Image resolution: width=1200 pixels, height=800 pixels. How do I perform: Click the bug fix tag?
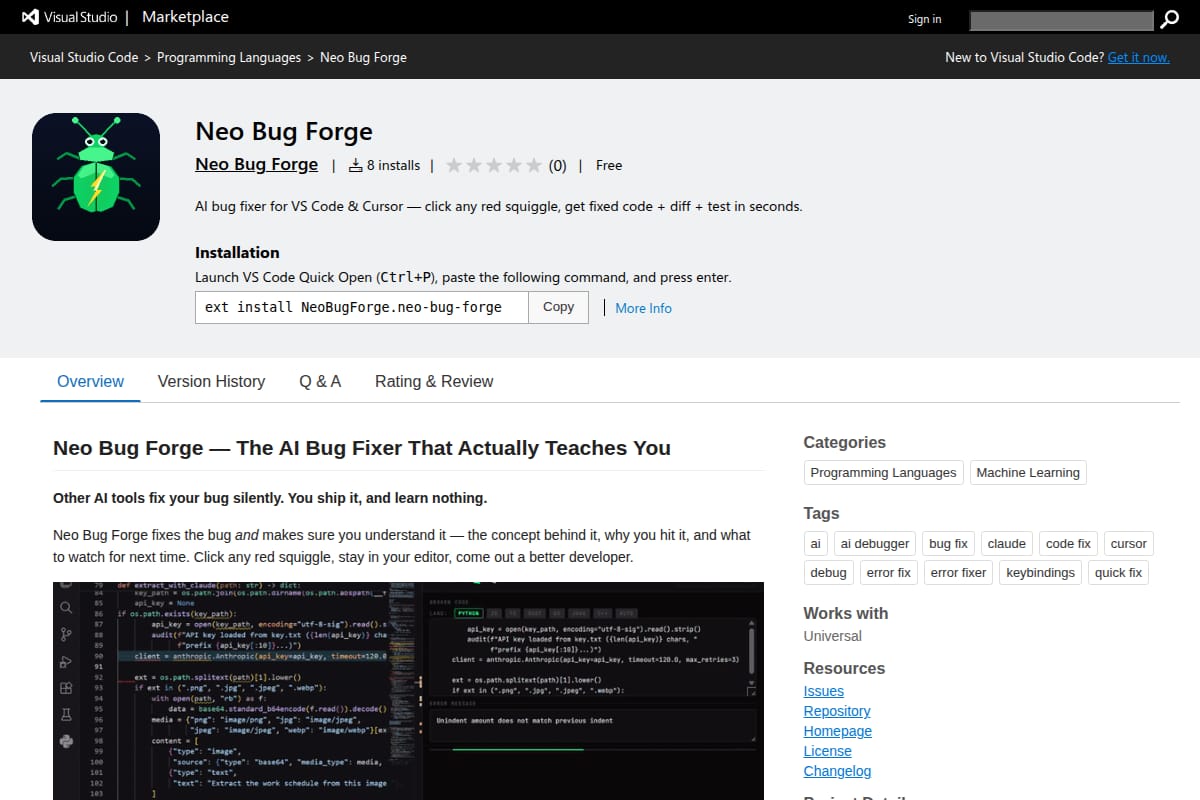(948, 543)
